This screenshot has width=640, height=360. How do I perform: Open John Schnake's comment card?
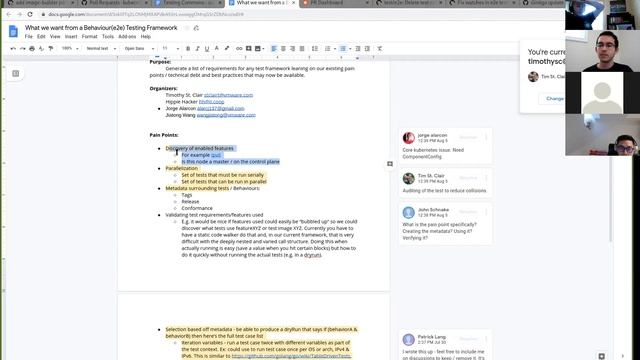pos(445,224)
